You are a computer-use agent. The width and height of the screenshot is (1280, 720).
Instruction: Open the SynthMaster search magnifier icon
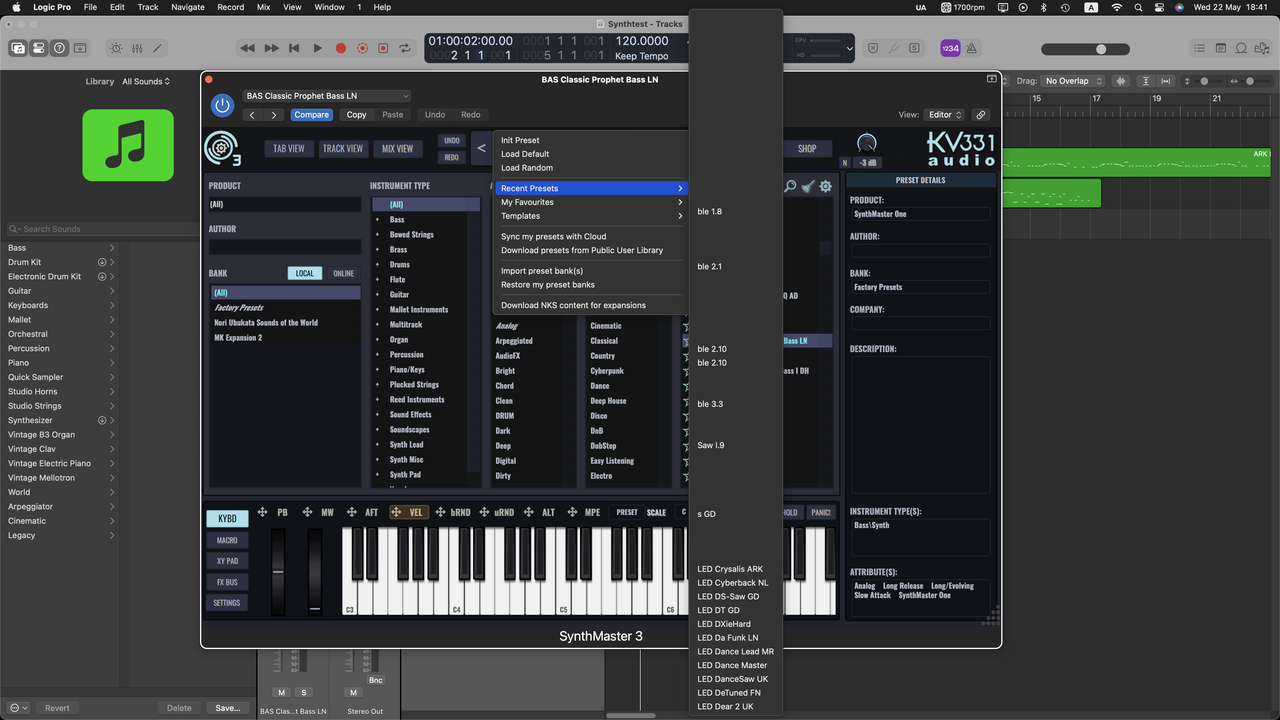click(790, 186)
